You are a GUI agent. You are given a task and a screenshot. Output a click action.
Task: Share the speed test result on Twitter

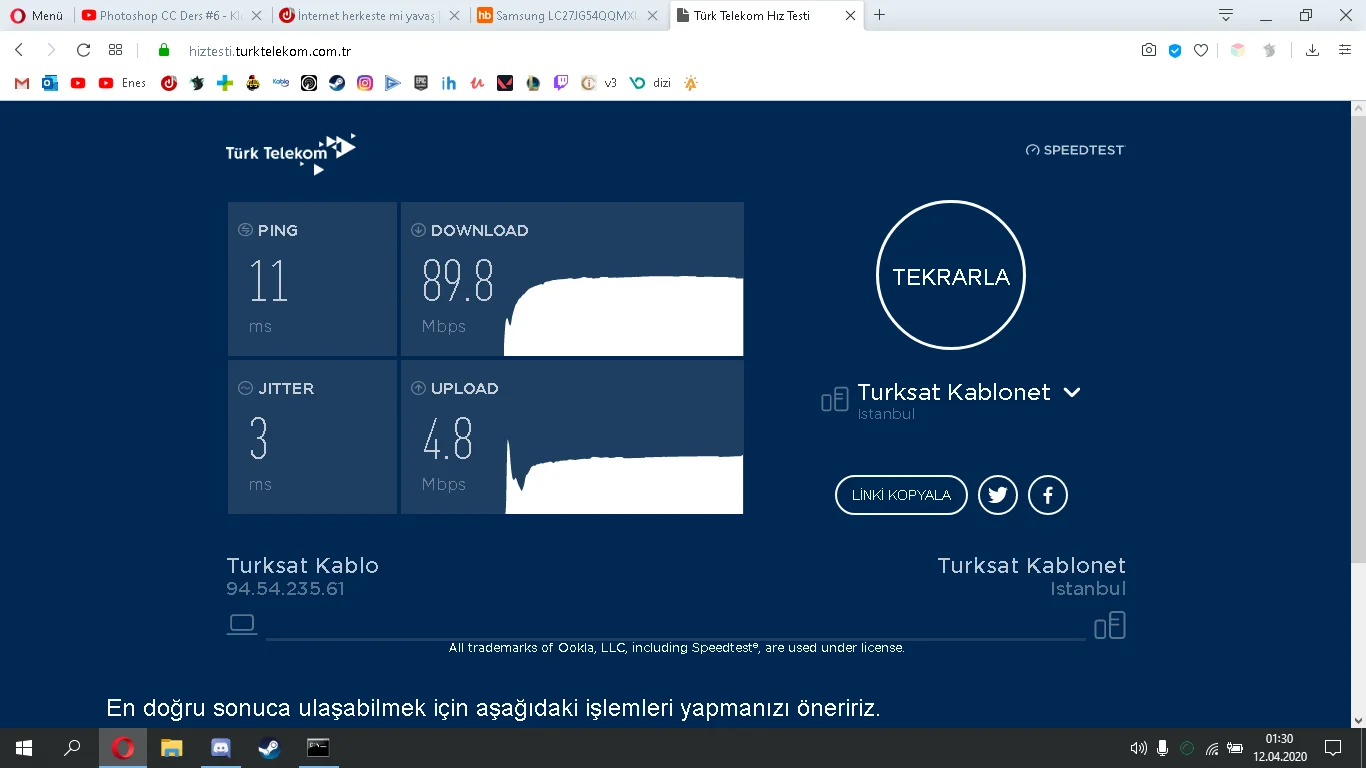click(997, 495)
